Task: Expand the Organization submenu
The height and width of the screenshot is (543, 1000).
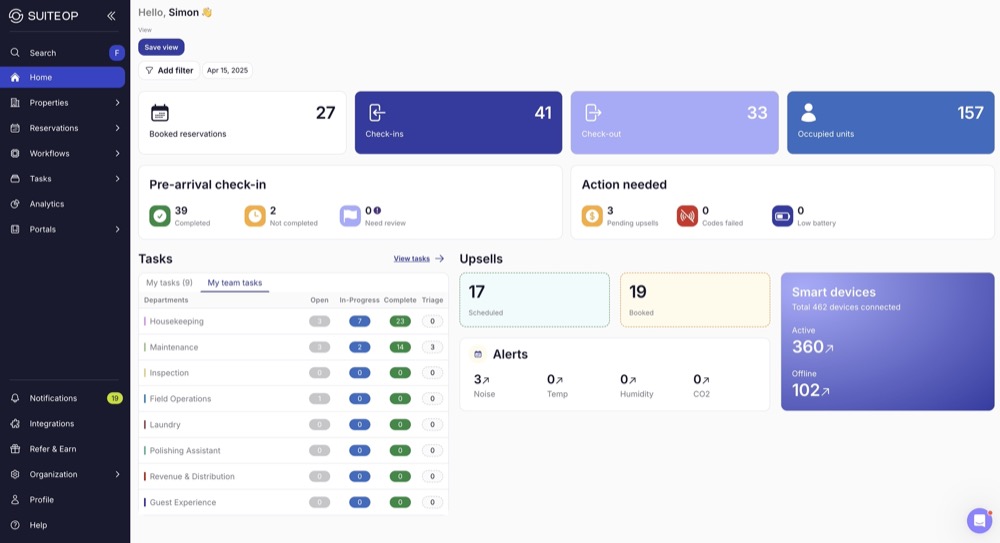Action: pyautogui.click(x=117, y=475)
